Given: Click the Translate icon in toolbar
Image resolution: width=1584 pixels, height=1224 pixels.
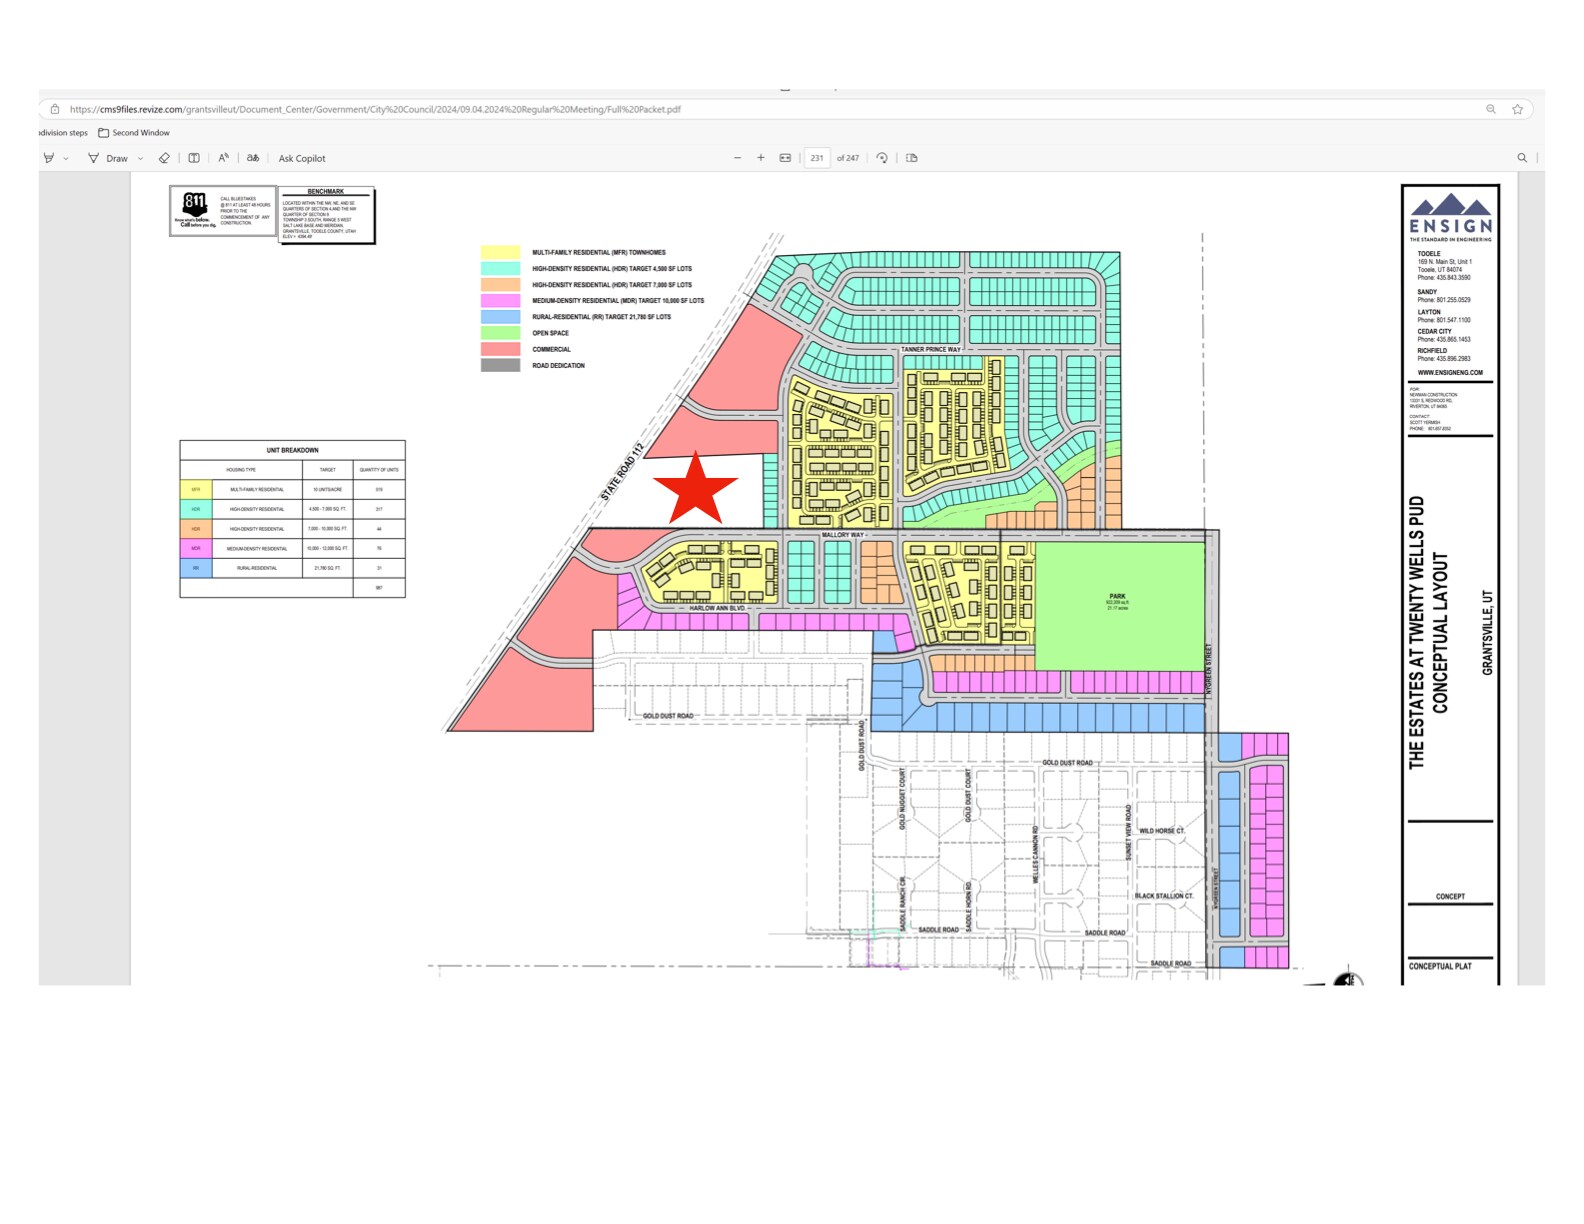Looking at the screenshot, I should point(253,158).
